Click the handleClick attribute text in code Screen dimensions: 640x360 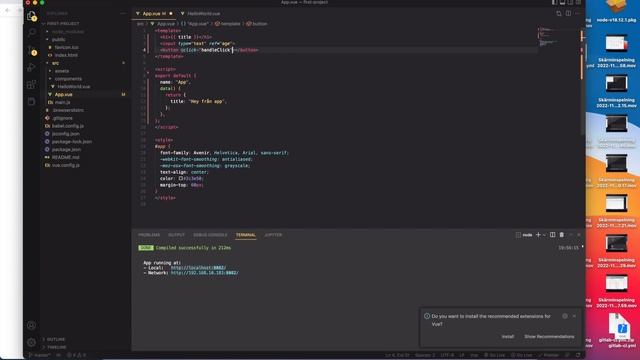coord(216,50)
